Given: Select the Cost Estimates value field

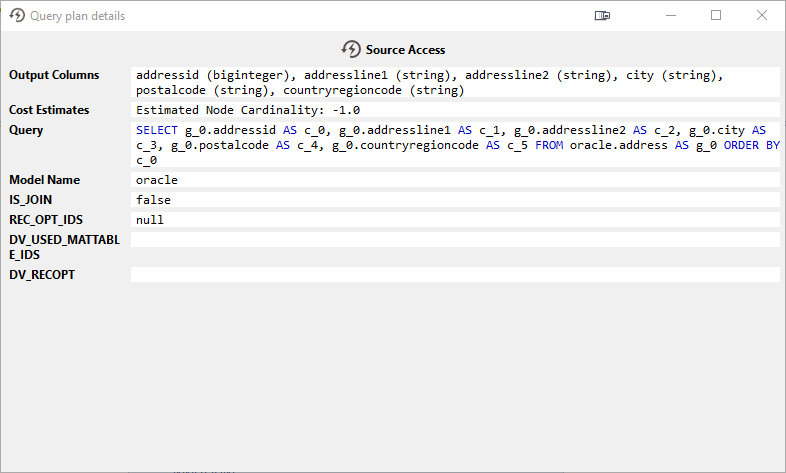Looking at the screenshot, I should click(454, 110).
